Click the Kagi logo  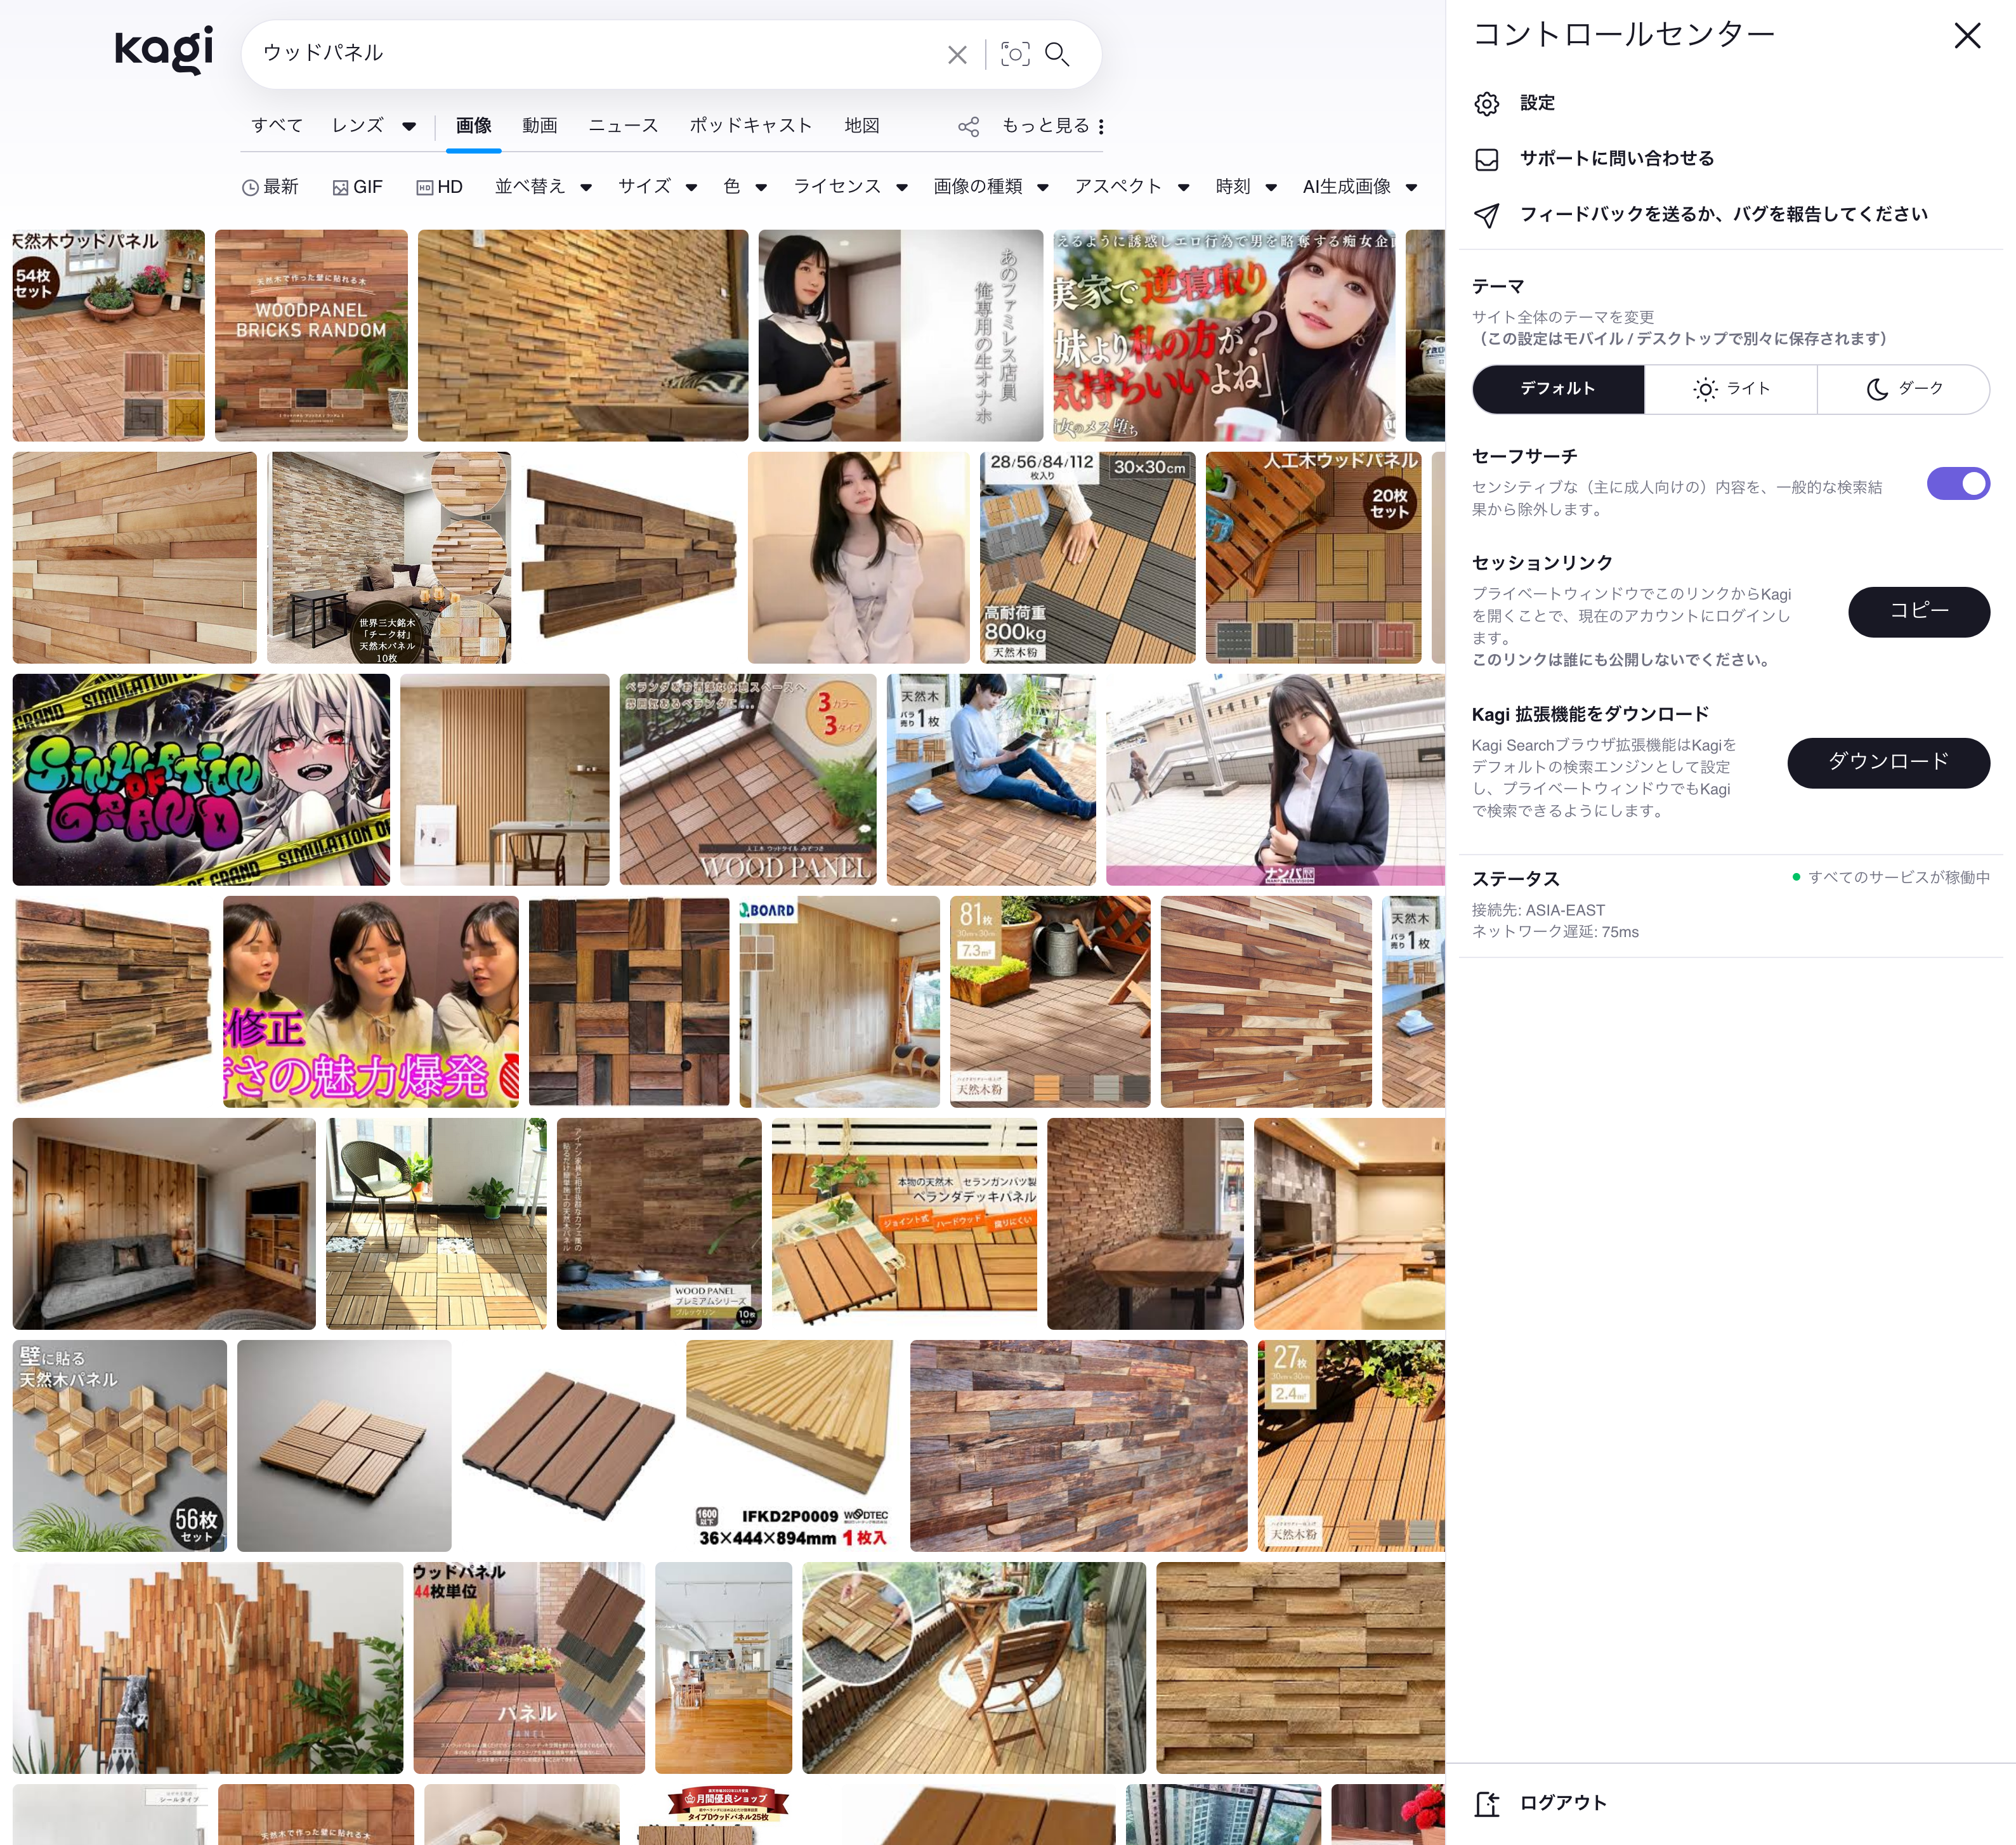click(x=164, y=50)
